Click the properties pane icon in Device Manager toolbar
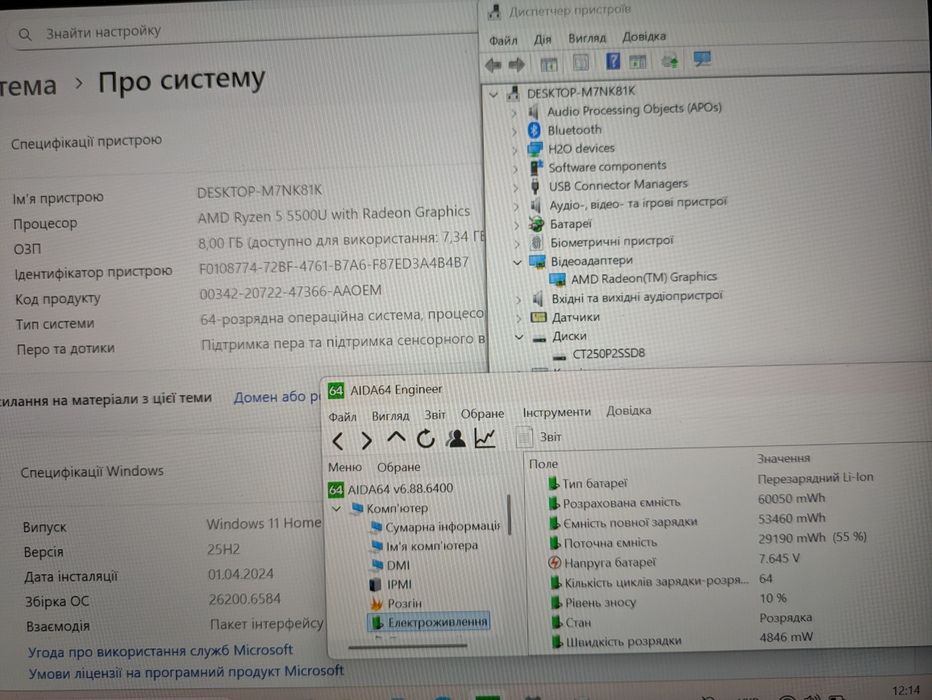932x700 pixels. (580, 62)
